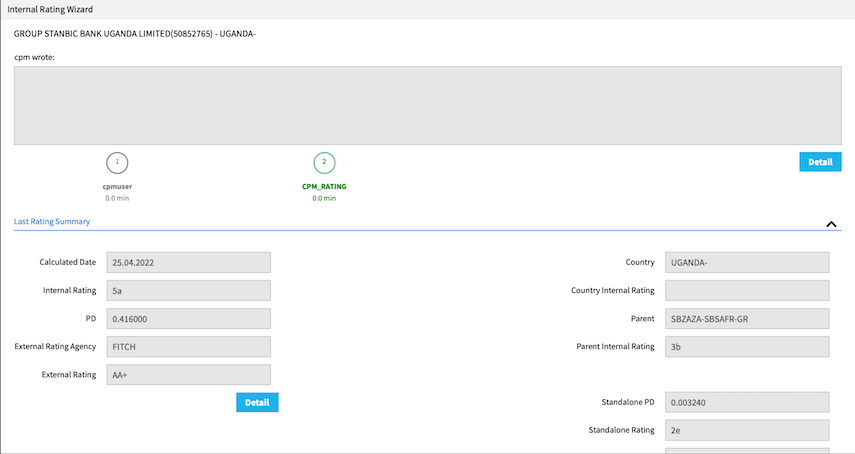
Task: Select workflow step 1 circle cpmuser
Action: pyautogui.click(x=117, y=162)
